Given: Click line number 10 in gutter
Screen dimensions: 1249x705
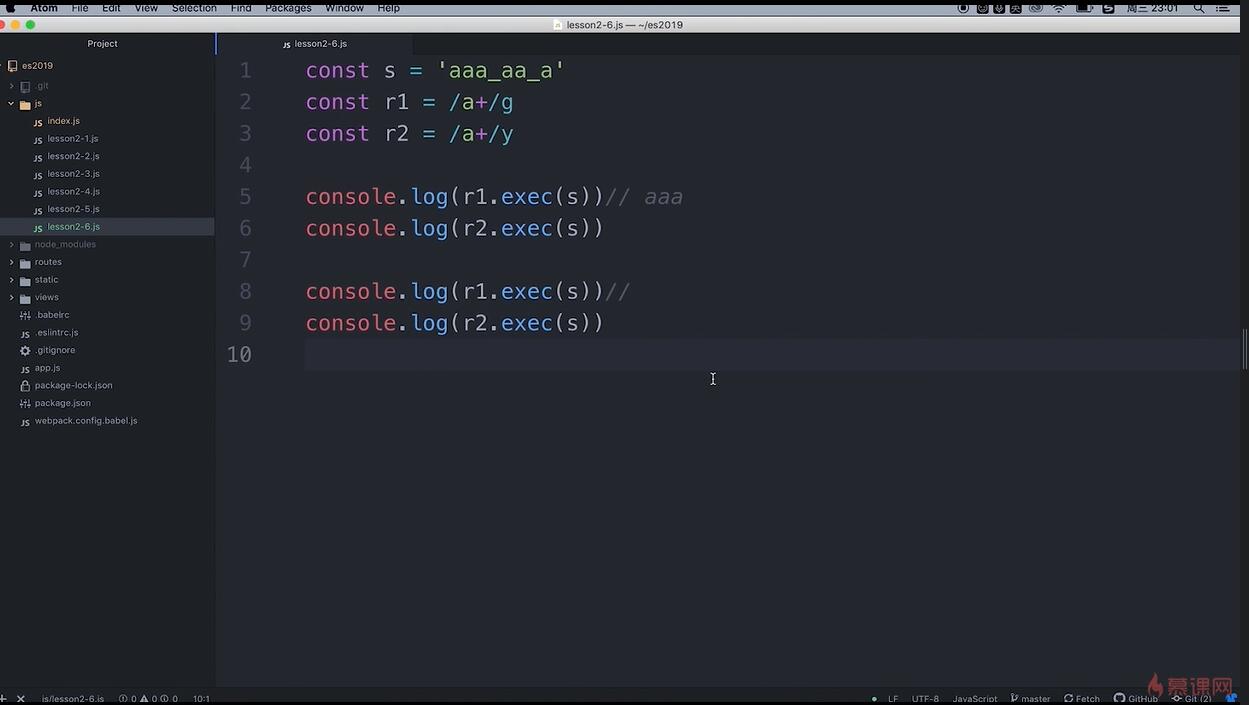Looking at the screenshot, I should point(239,354).
